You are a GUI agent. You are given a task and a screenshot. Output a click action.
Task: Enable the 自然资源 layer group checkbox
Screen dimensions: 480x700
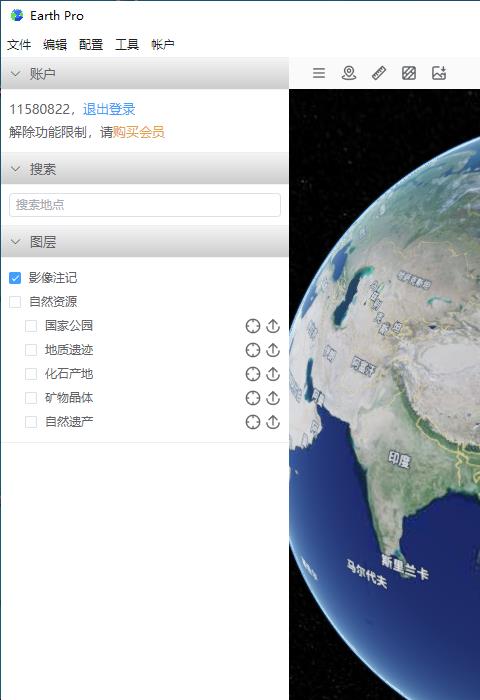[x=15, y=302]
